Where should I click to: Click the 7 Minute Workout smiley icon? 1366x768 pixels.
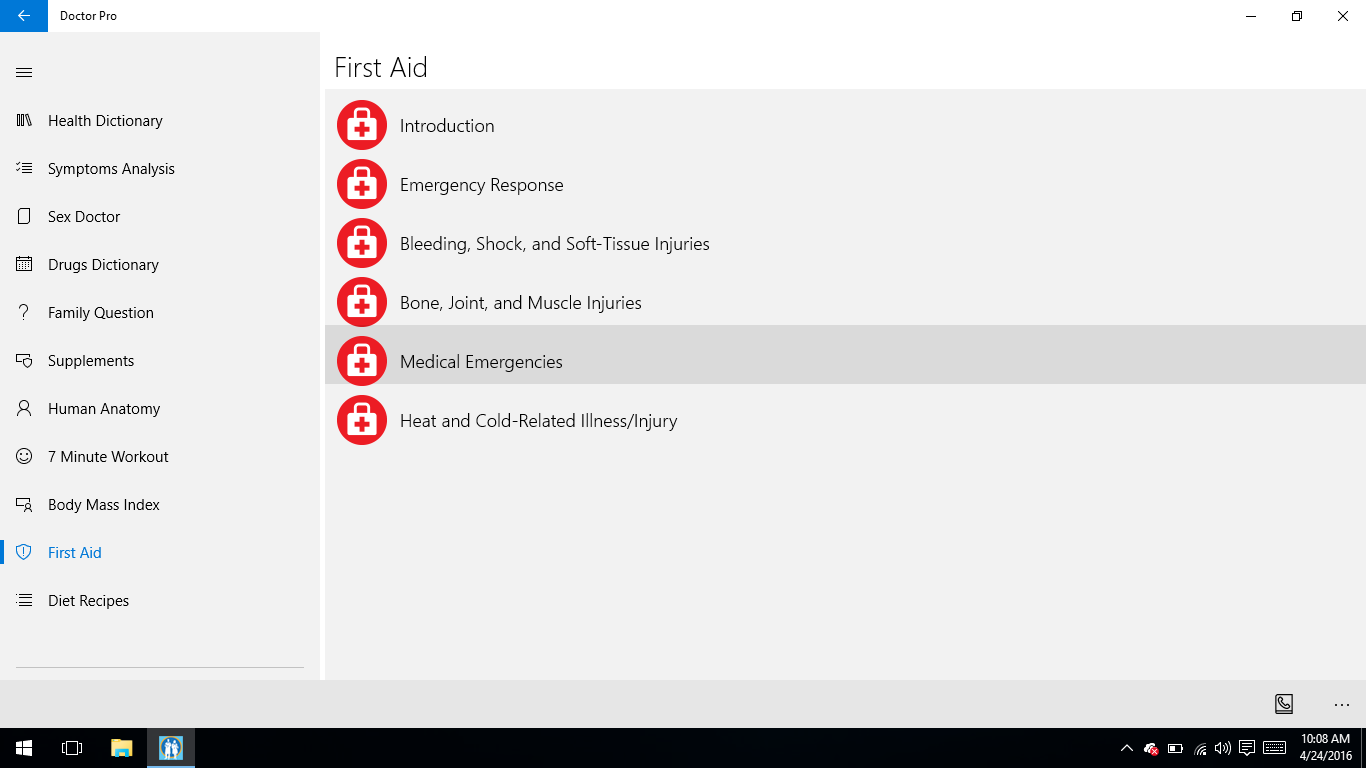pyautogui.click(x=24, y=457)
